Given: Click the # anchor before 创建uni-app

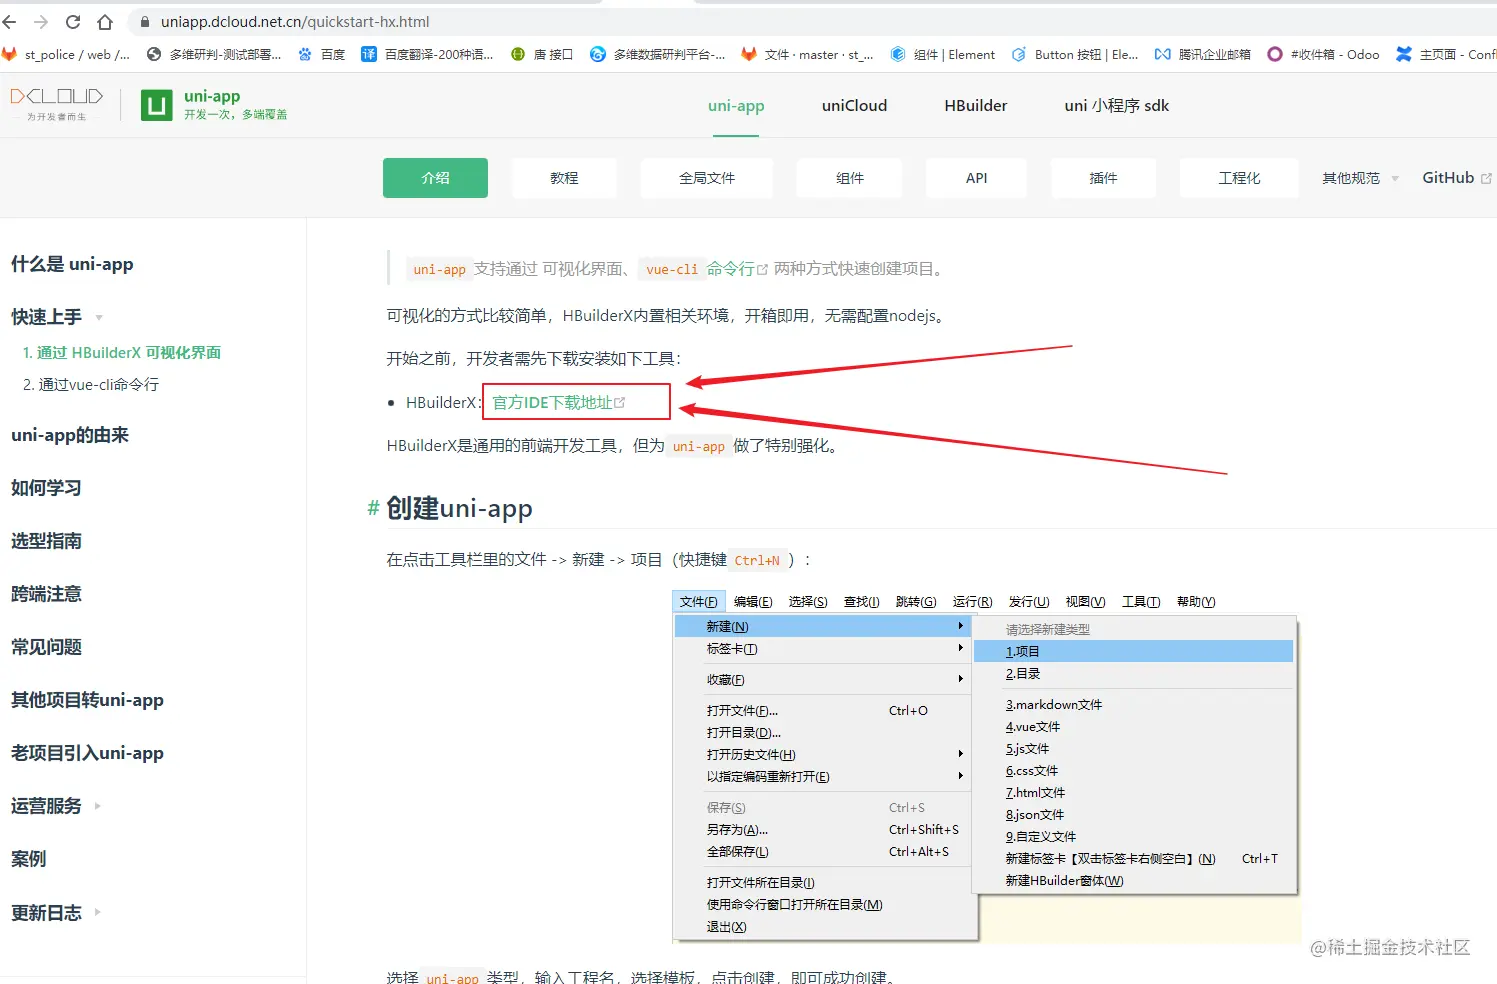Looking at the screenshot, I should pos(373,509).
